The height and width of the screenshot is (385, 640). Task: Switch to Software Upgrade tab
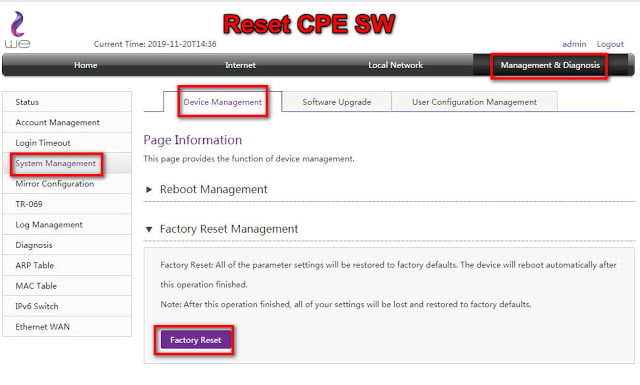coord(337,102)
